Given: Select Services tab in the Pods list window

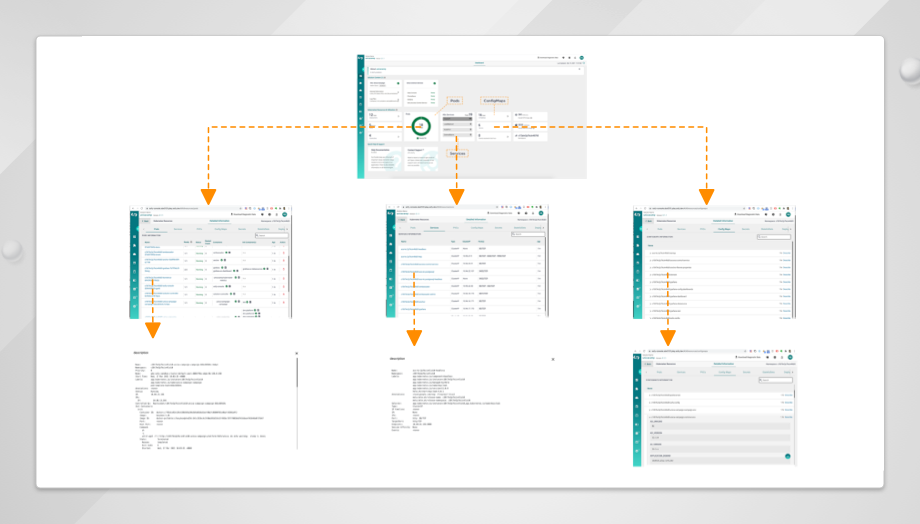Looking at the screenshot, I should 178,229.
